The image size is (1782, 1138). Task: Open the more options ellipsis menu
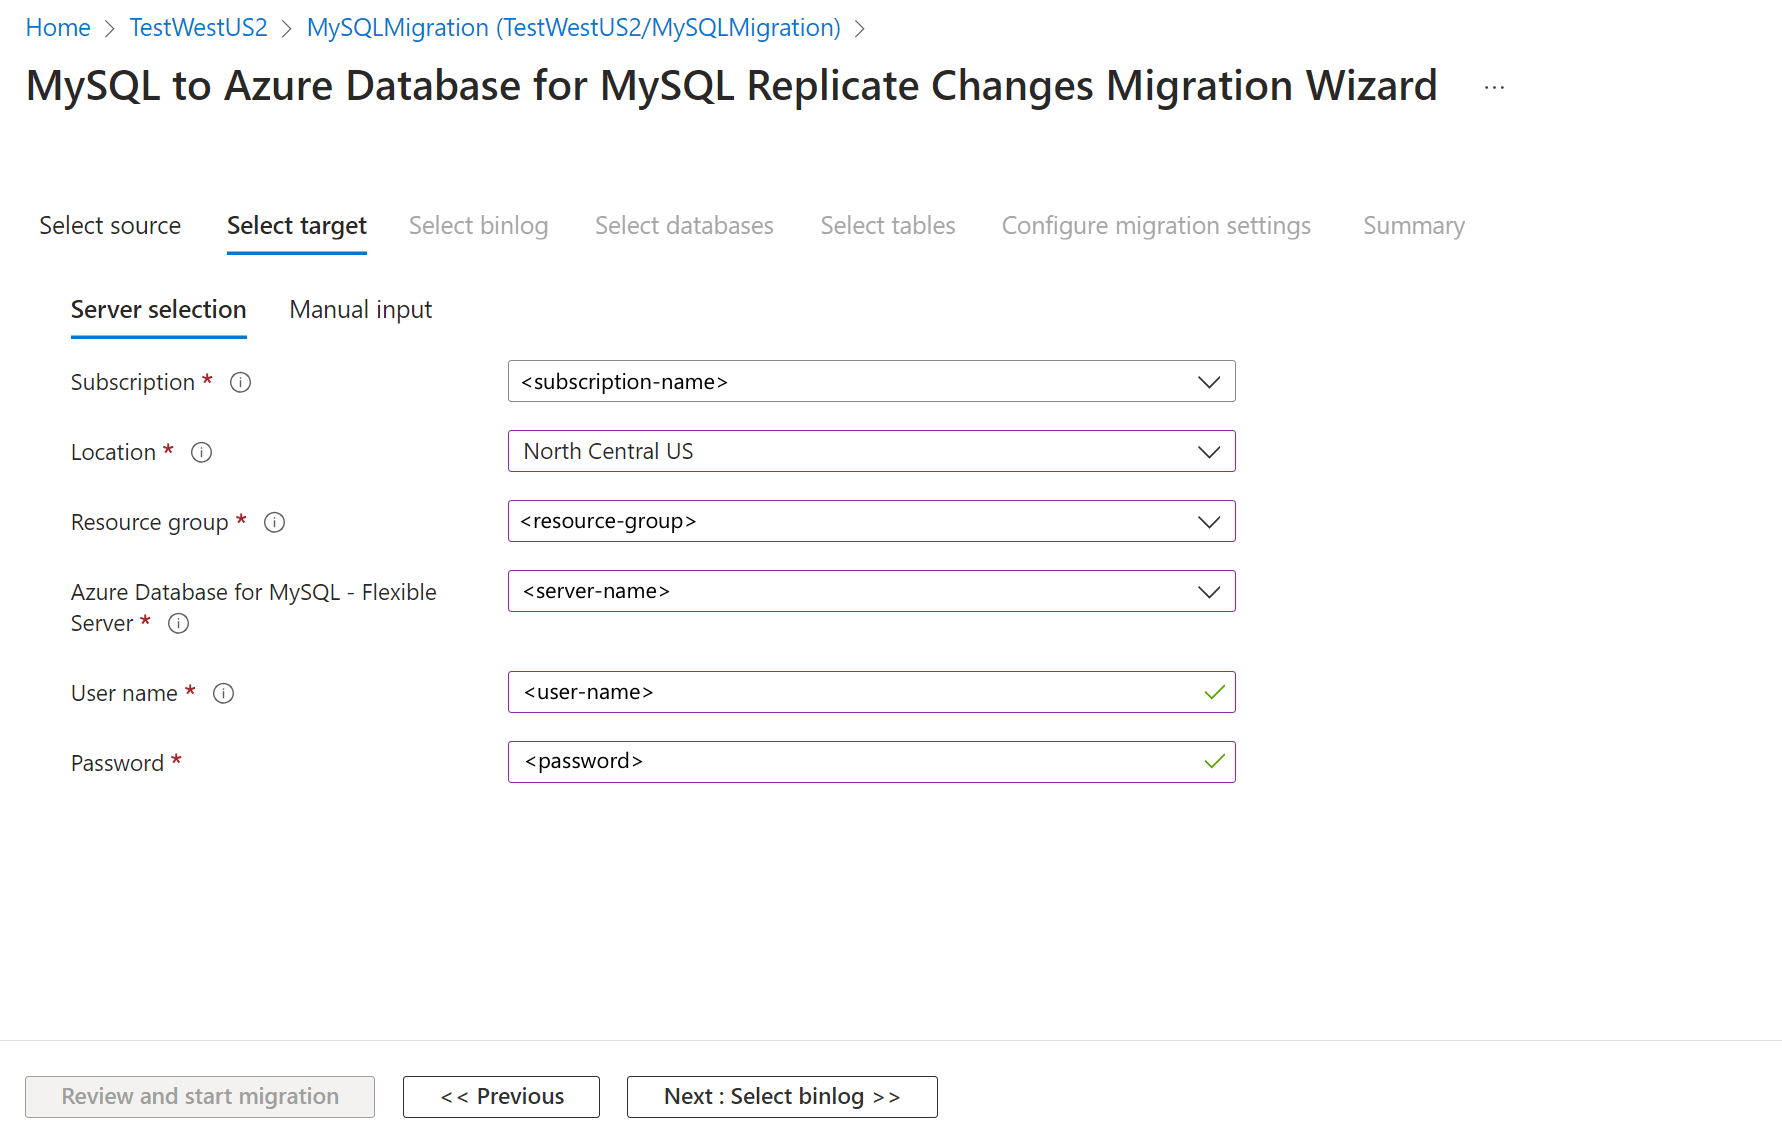tap(1494, 88)
